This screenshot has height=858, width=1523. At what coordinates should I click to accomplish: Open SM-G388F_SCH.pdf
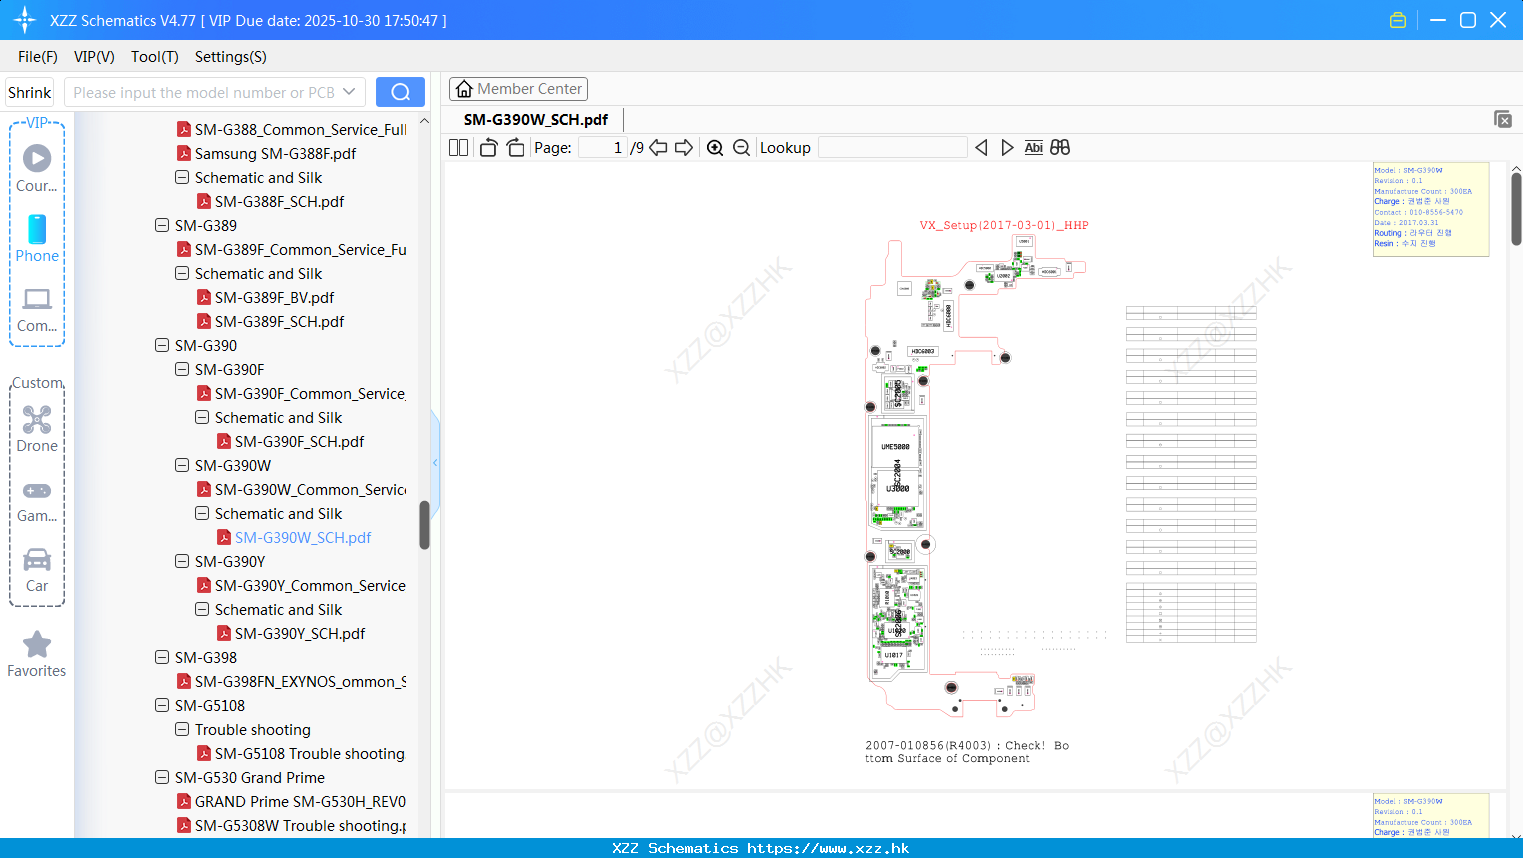point(279,201)
